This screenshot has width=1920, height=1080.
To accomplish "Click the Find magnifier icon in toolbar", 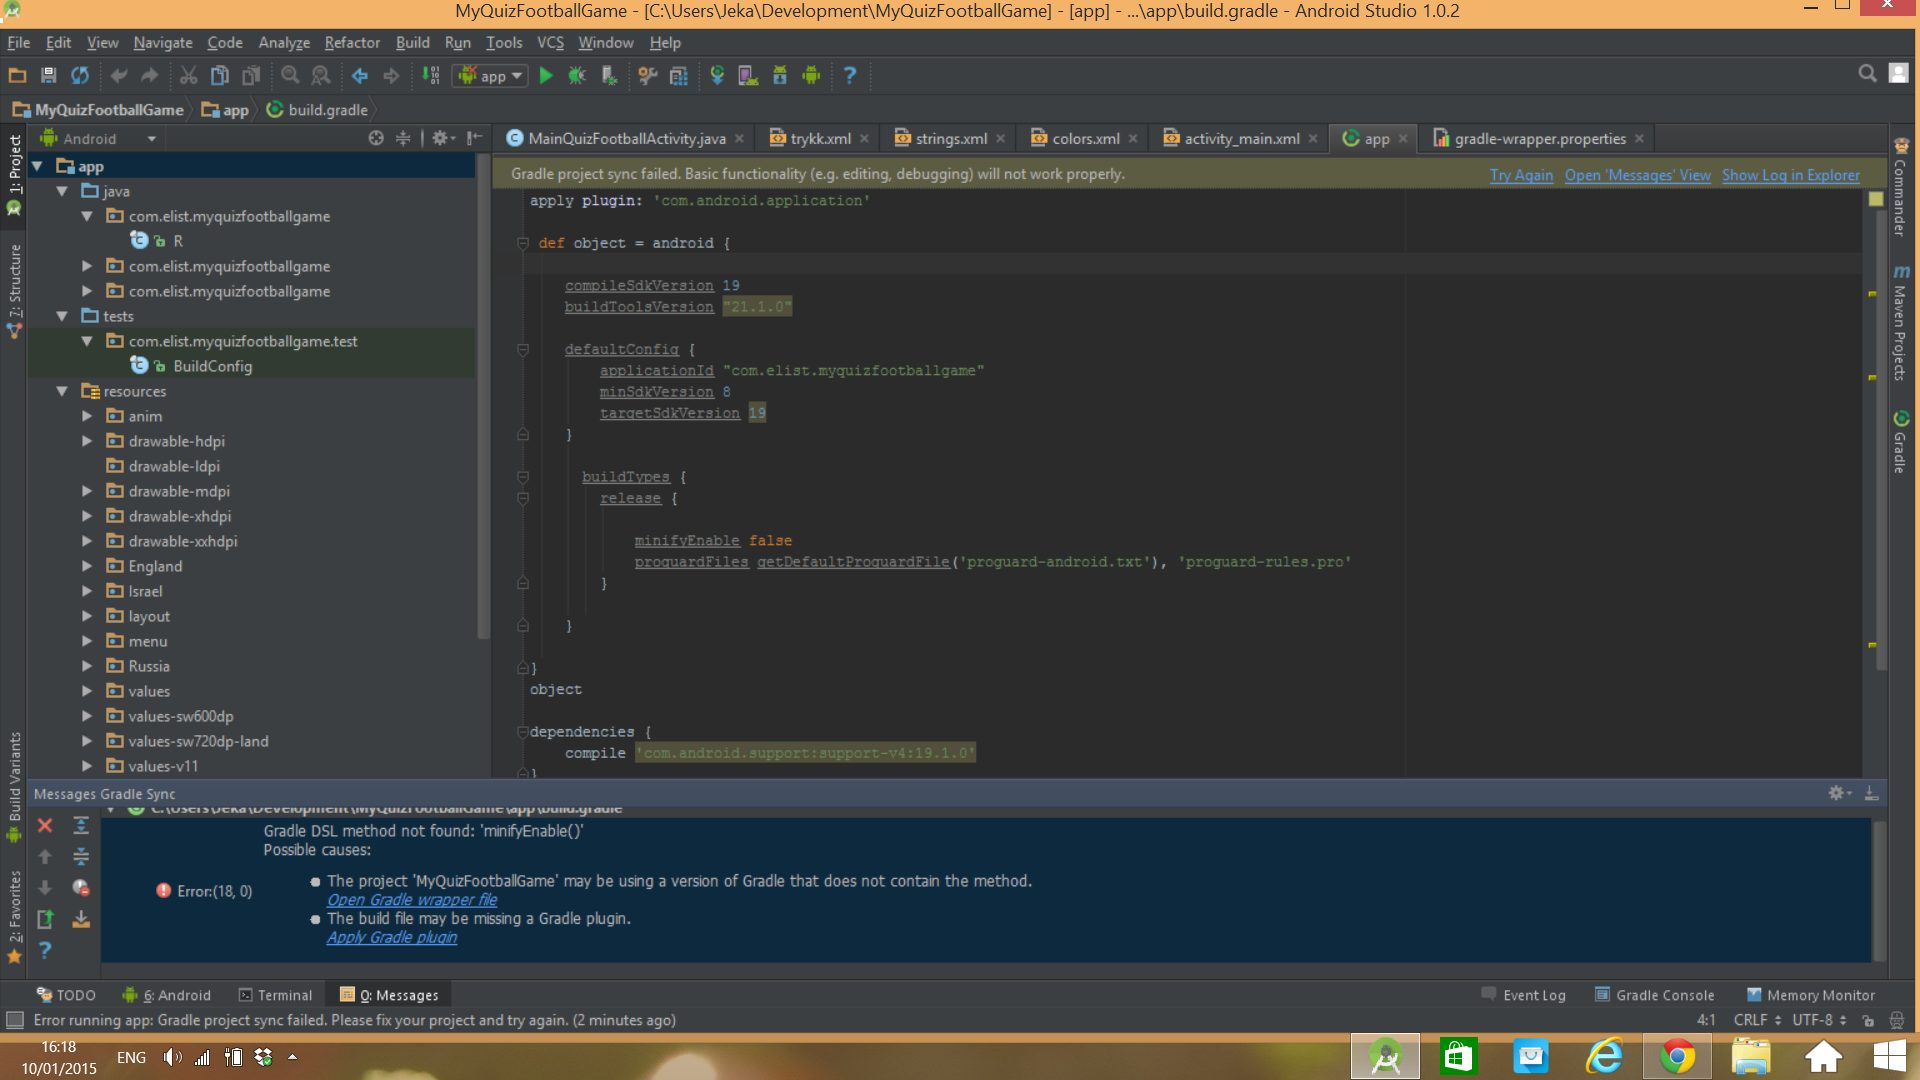I will coord(290,76).
